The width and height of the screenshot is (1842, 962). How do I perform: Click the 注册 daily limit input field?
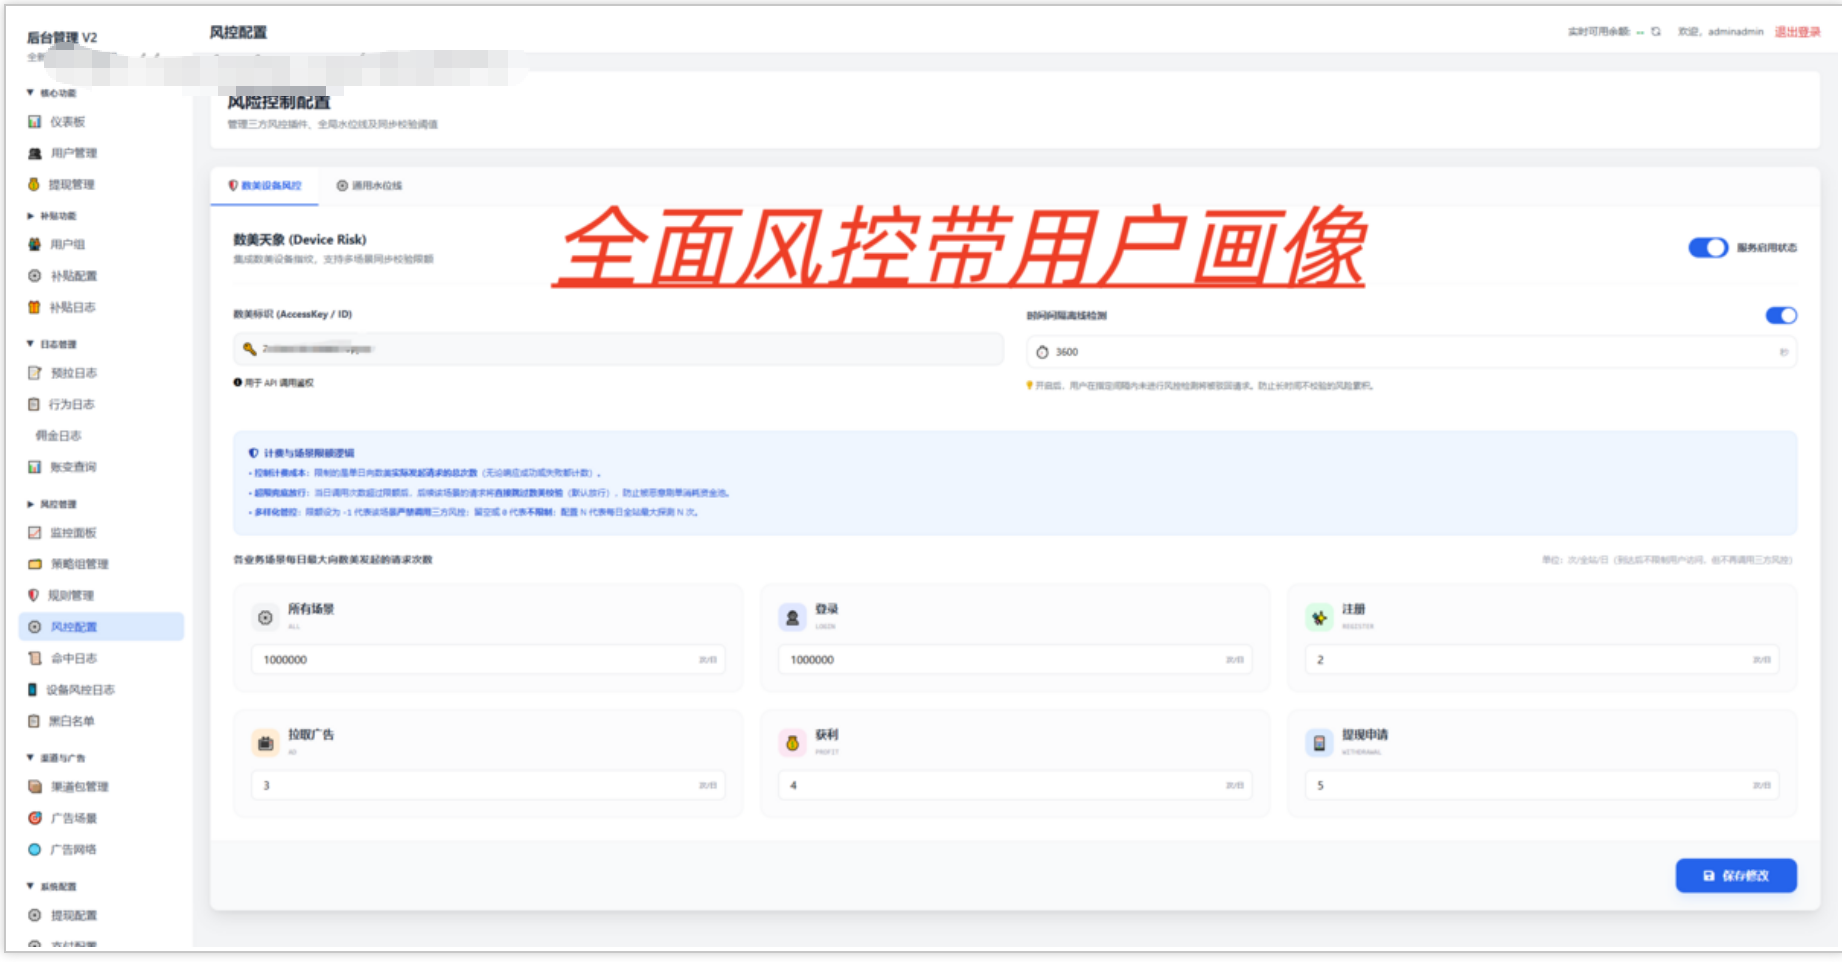(1541, 660)
